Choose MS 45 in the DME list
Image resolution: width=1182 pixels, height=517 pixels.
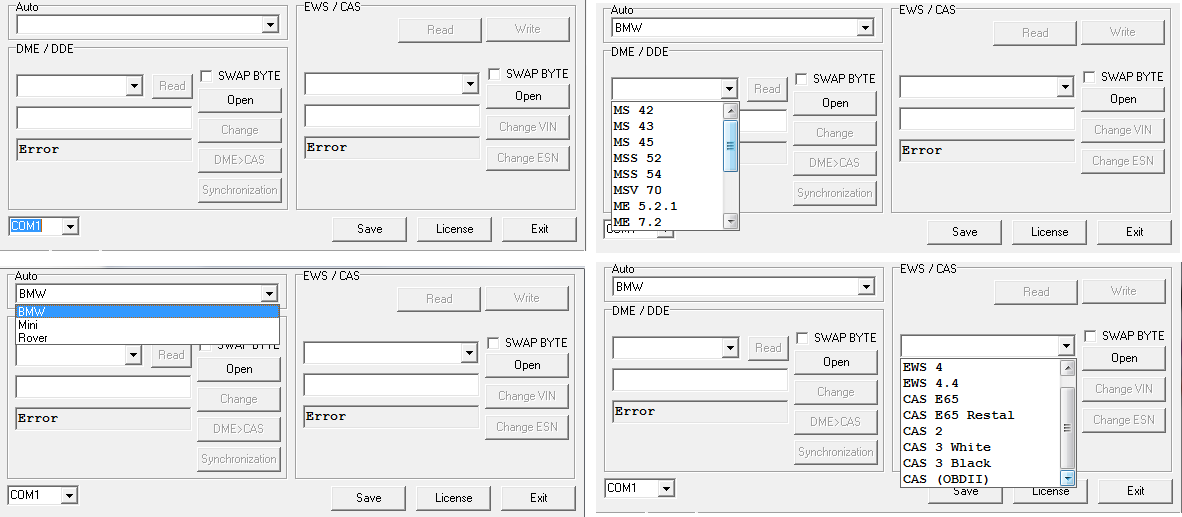(633, 142)
